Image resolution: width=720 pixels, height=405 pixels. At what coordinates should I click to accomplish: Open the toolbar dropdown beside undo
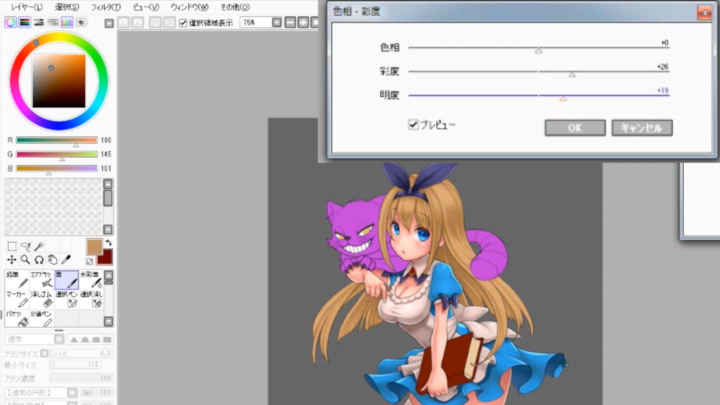pyautogui.click(x=109, y=23)
